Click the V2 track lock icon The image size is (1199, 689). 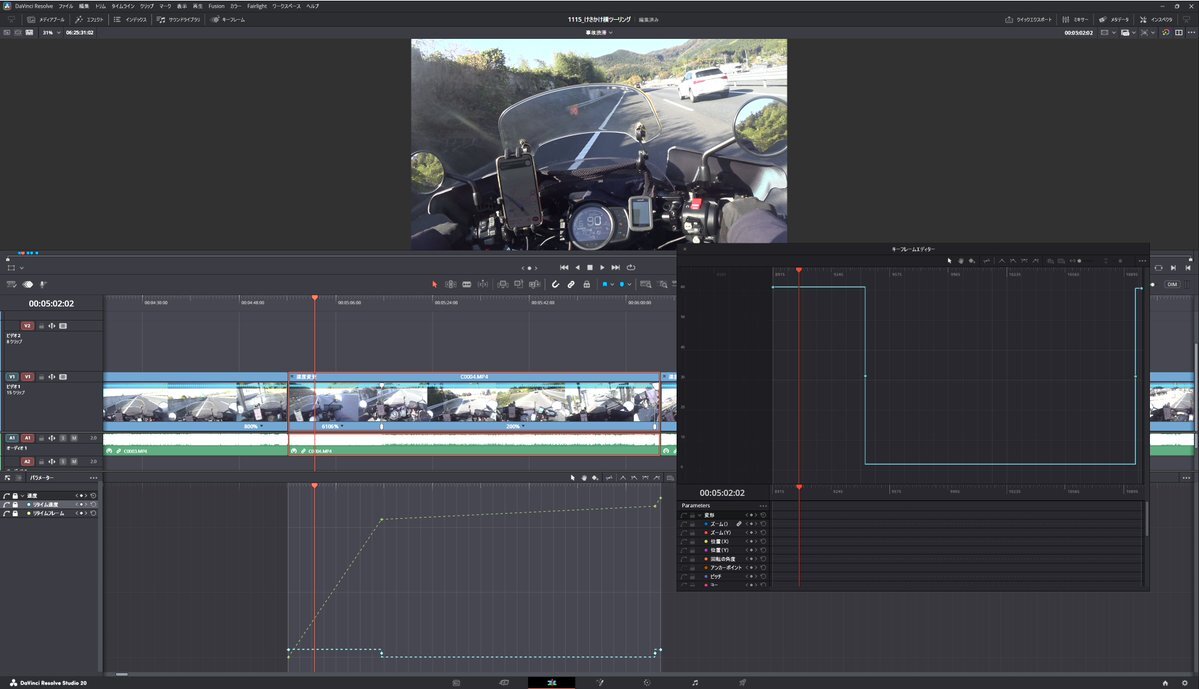click(x=42, y=326)
